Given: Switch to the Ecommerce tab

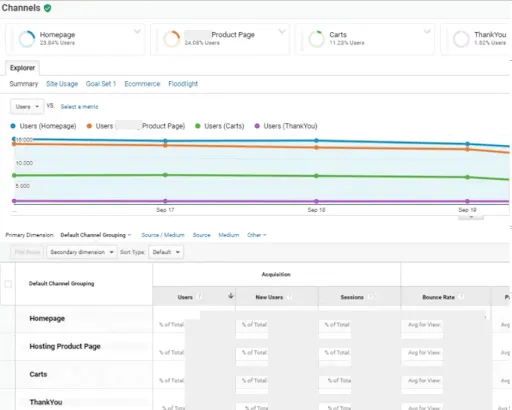Looking at the screenshot, I should click(142, 84).
